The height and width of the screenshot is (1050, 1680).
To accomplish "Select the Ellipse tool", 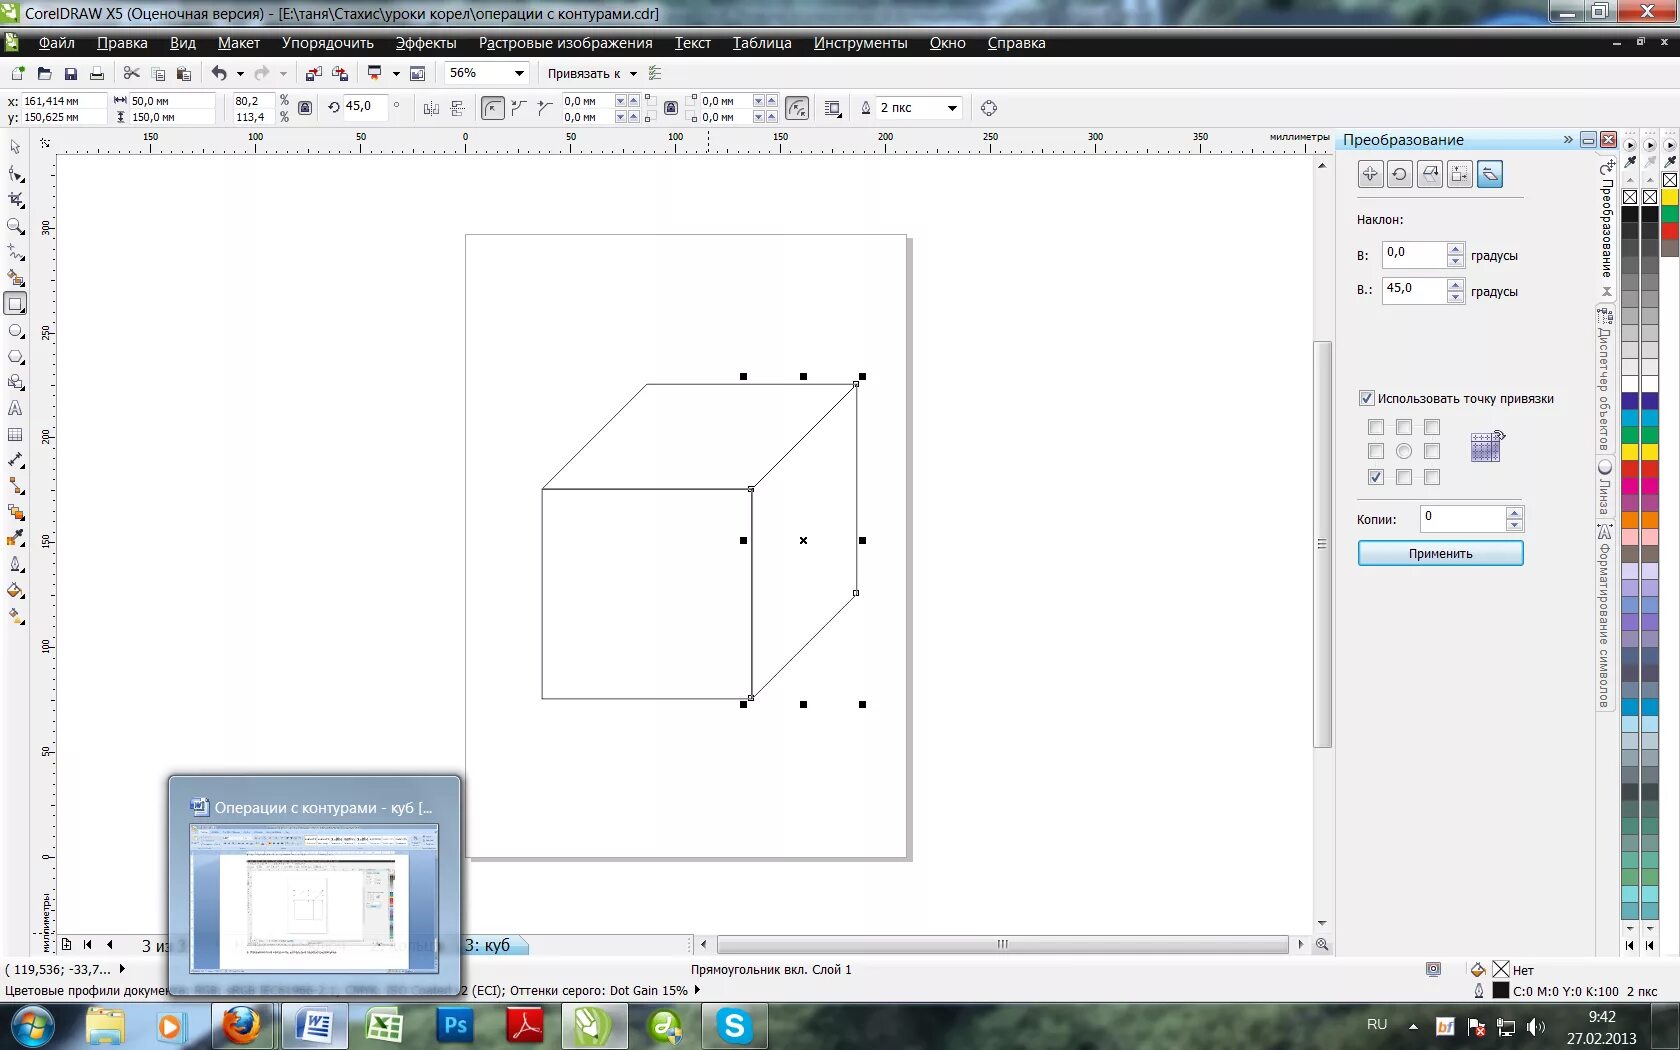I will pos(15,330).
